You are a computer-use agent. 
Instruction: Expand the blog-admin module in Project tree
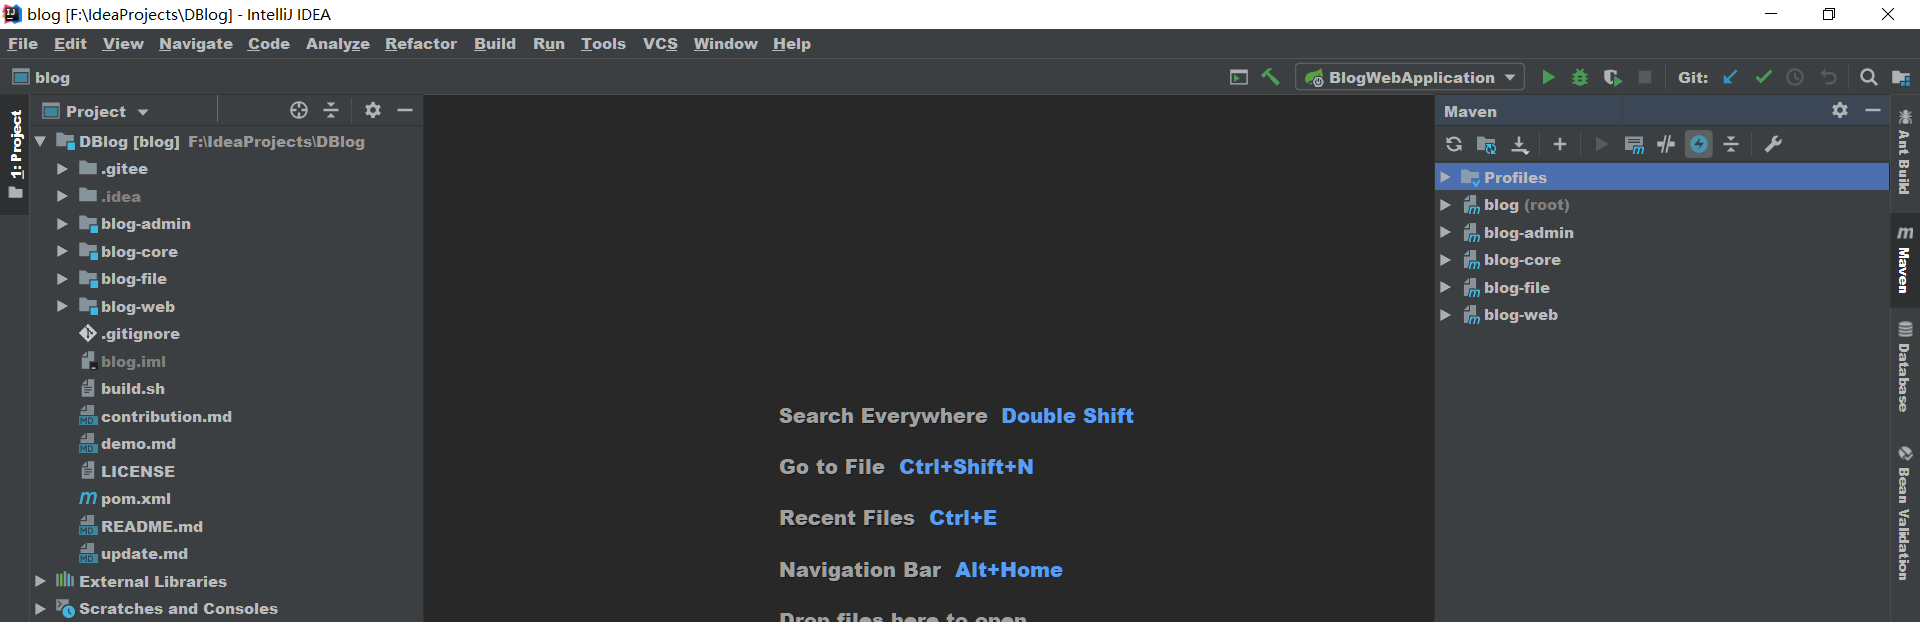pos(62,224)
